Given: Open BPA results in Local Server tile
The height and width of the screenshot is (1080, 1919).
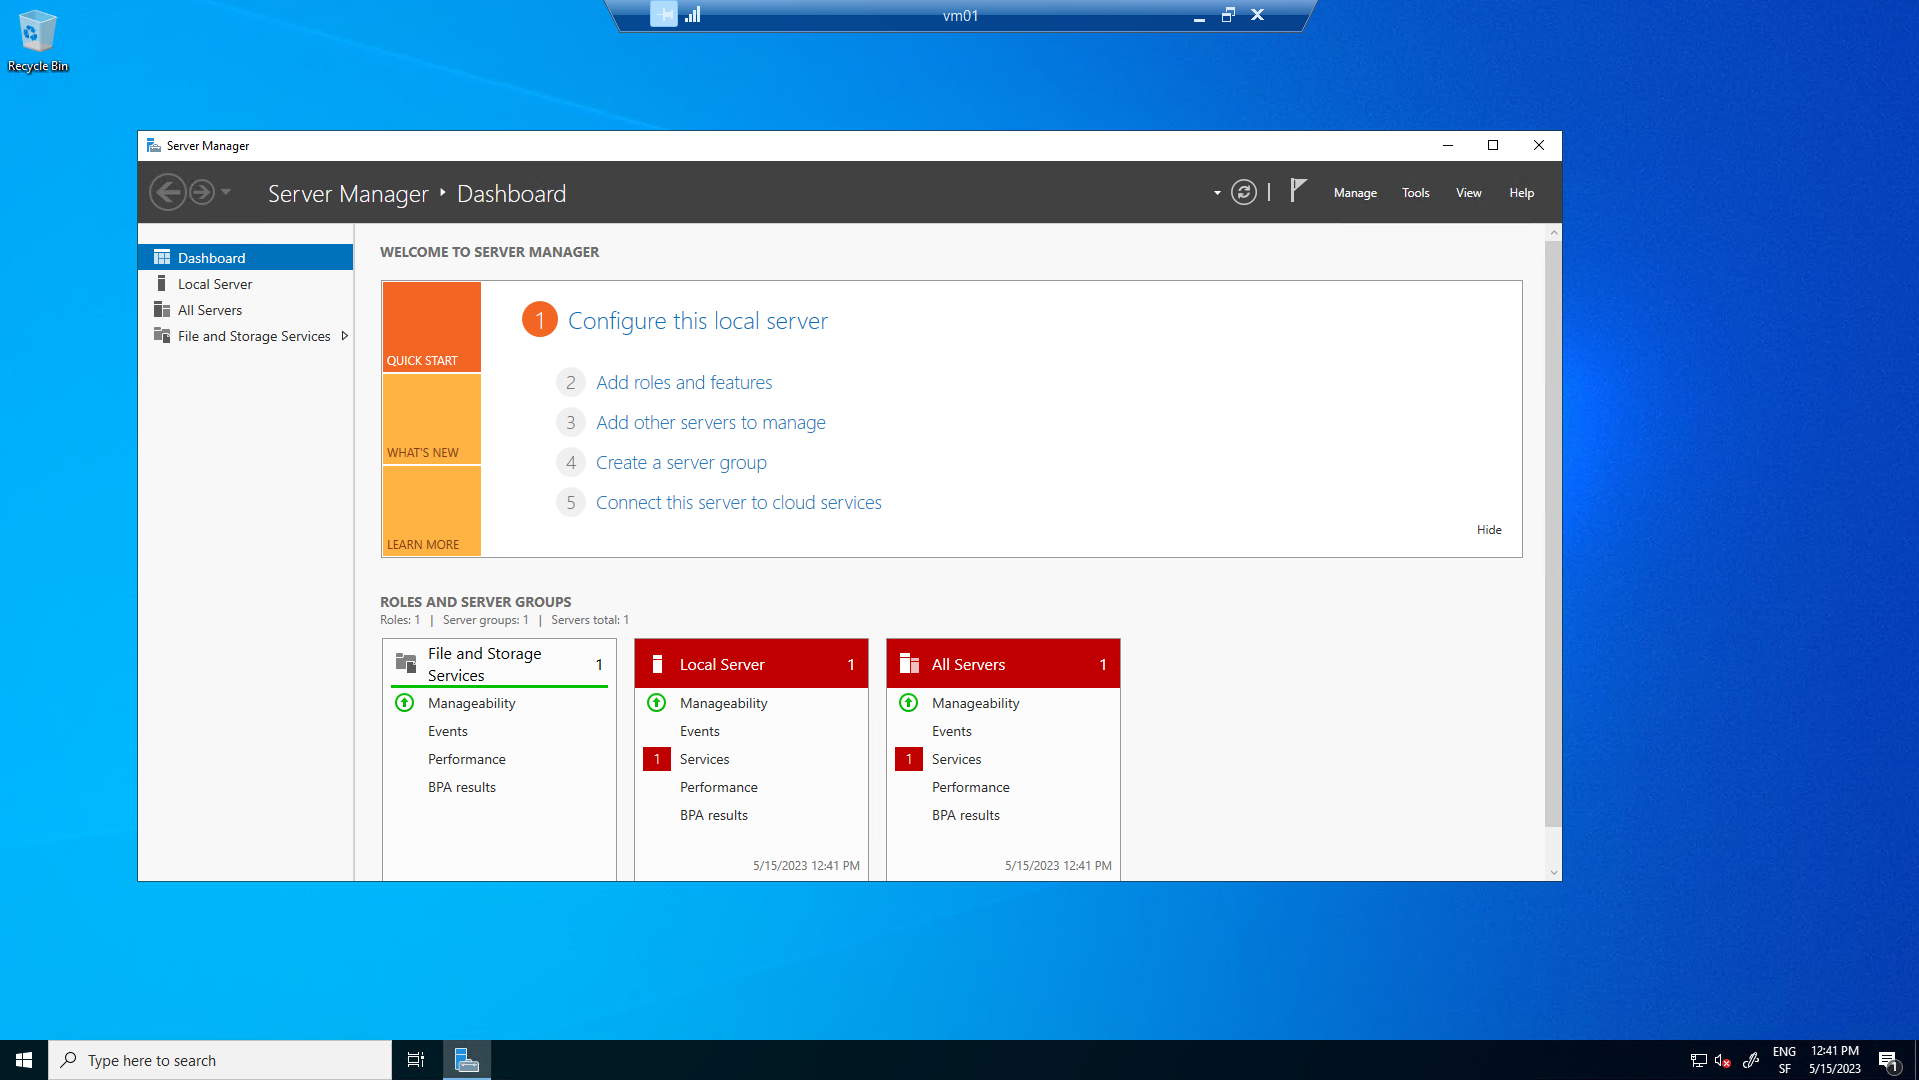Looking at the screenshot, I should coord(714,815).
